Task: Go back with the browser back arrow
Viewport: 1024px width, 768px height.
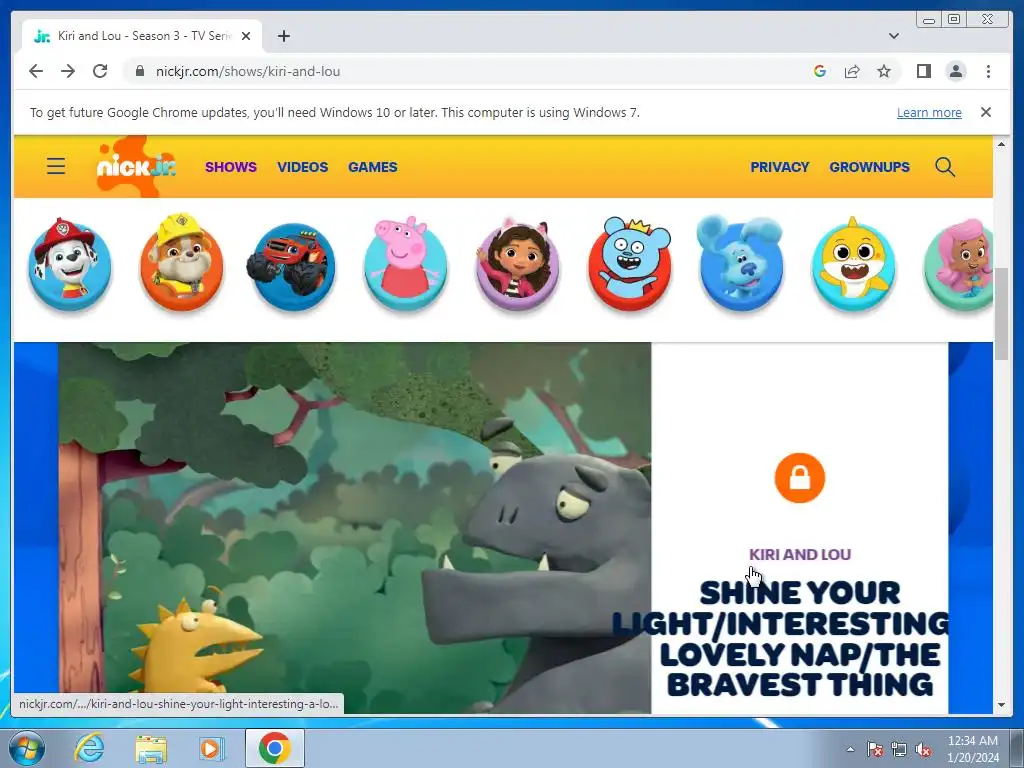Action: [36, 71]
